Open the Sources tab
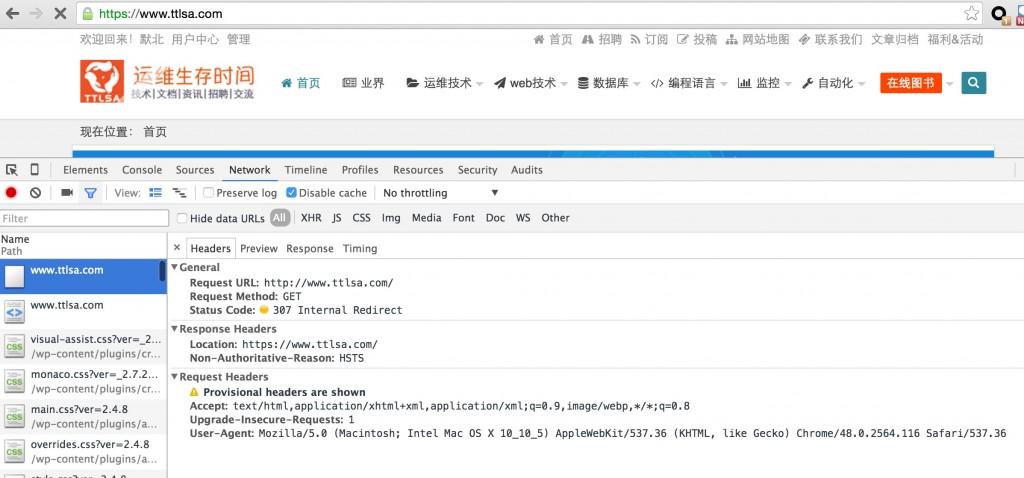Image resolution: width=1024 pixels, height=478 pixels. 195,170
